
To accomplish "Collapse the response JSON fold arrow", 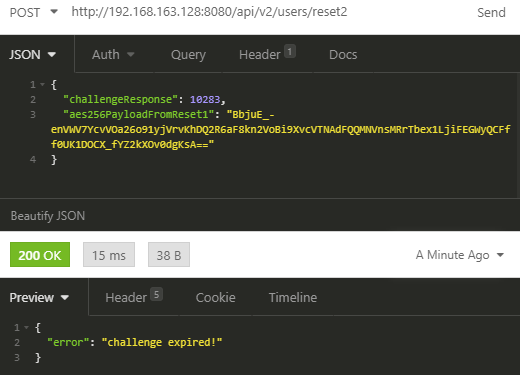I will tap(26, 328).
